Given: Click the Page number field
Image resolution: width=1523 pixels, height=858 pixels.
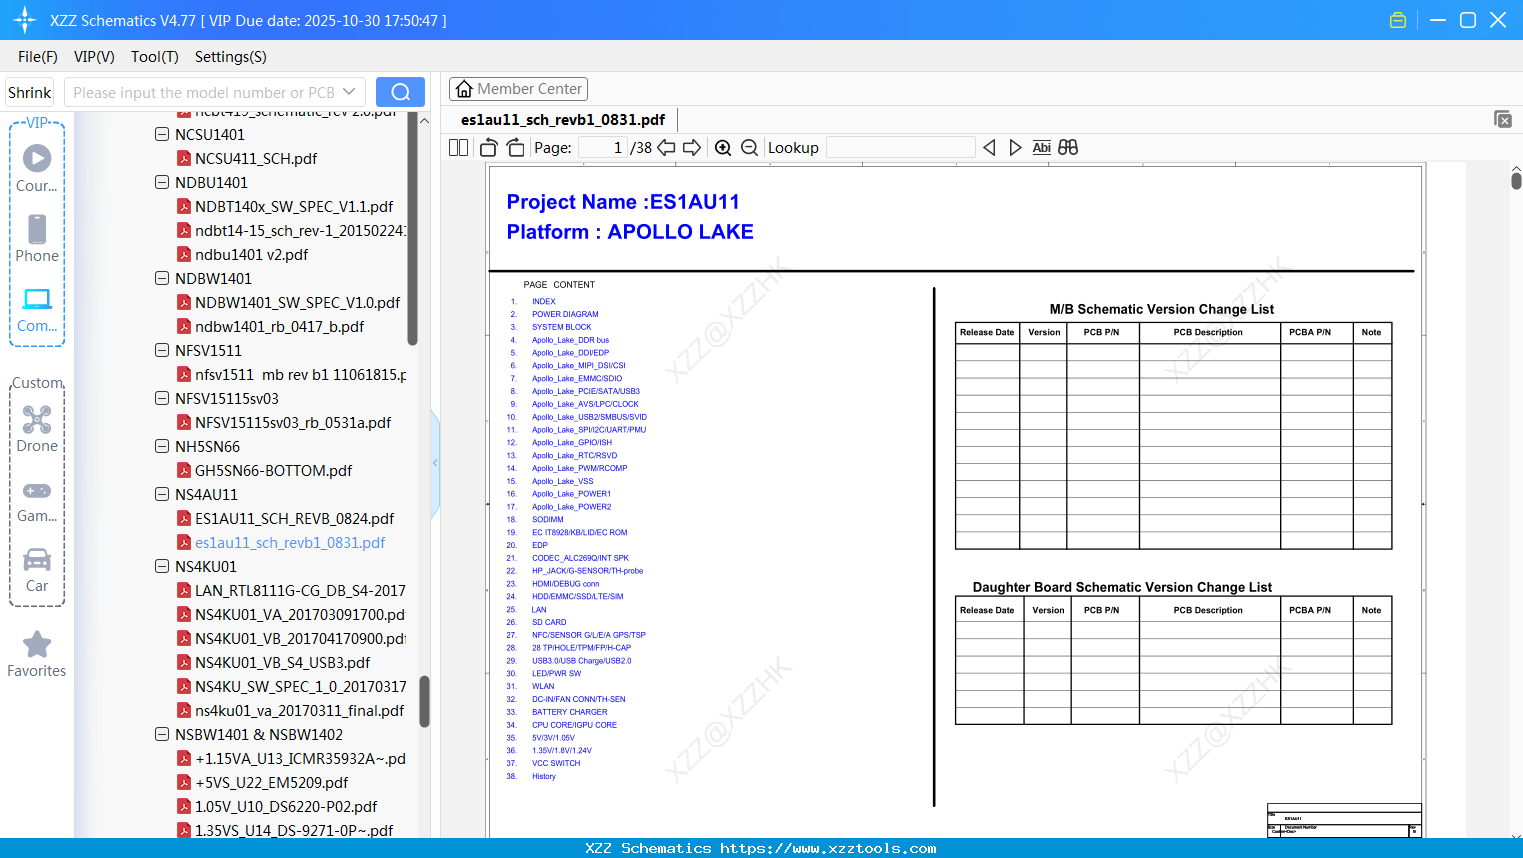Looking at the screenshot, I should click(x=603, y=148).
